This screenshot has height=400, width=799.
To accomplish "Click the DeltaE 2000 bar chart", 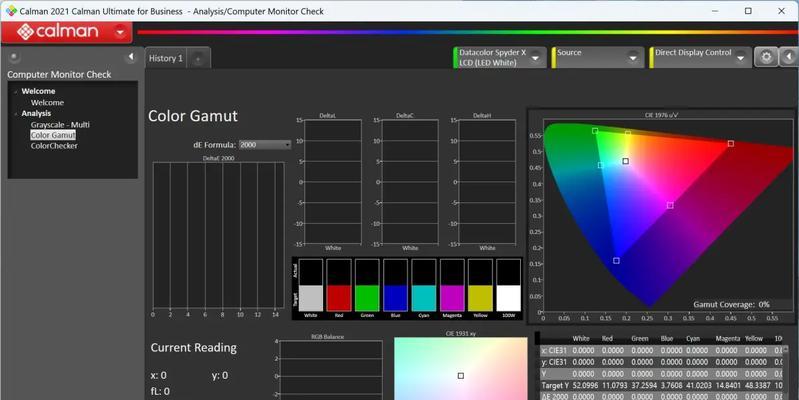I will click(218, 235).
